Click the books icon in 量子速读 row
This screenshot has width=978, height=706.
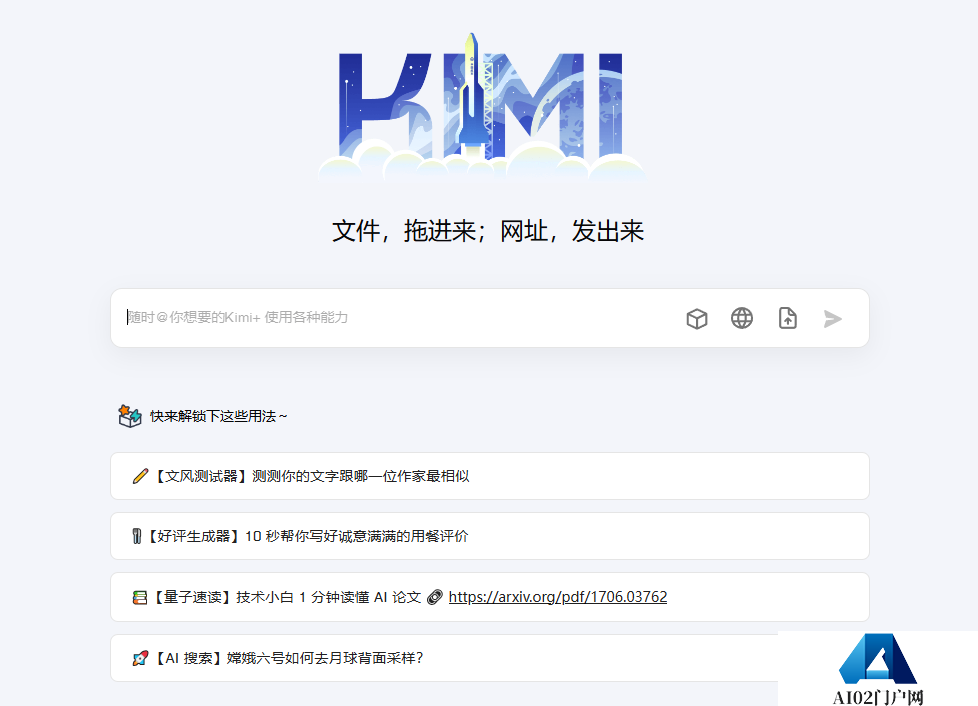coord(140,597)
